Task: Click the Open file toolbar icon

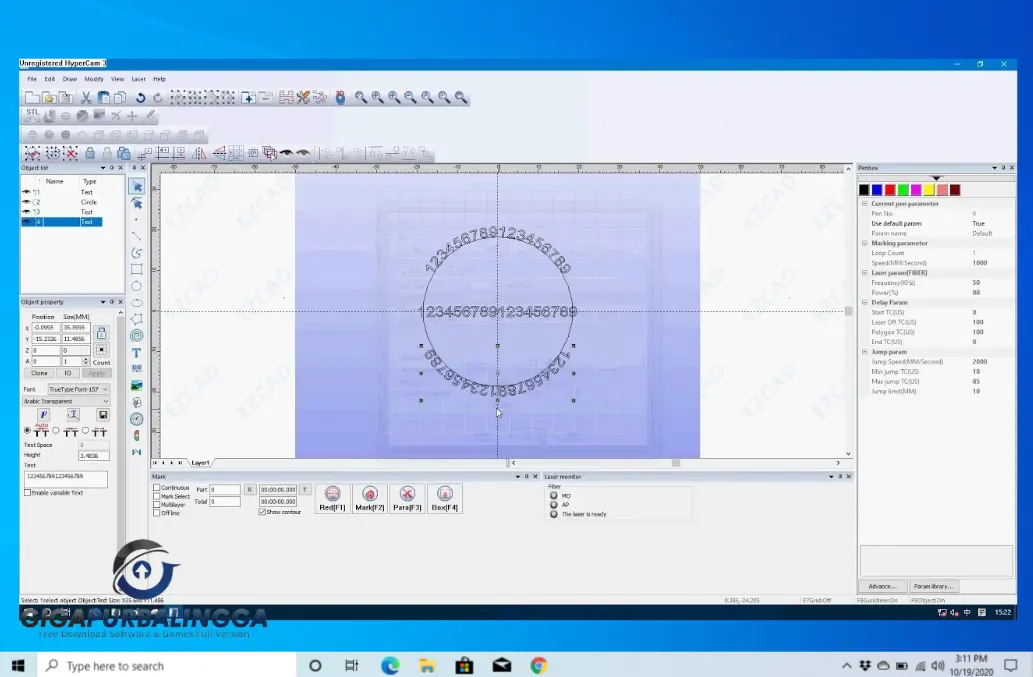Action: click(x=49, y=97)
